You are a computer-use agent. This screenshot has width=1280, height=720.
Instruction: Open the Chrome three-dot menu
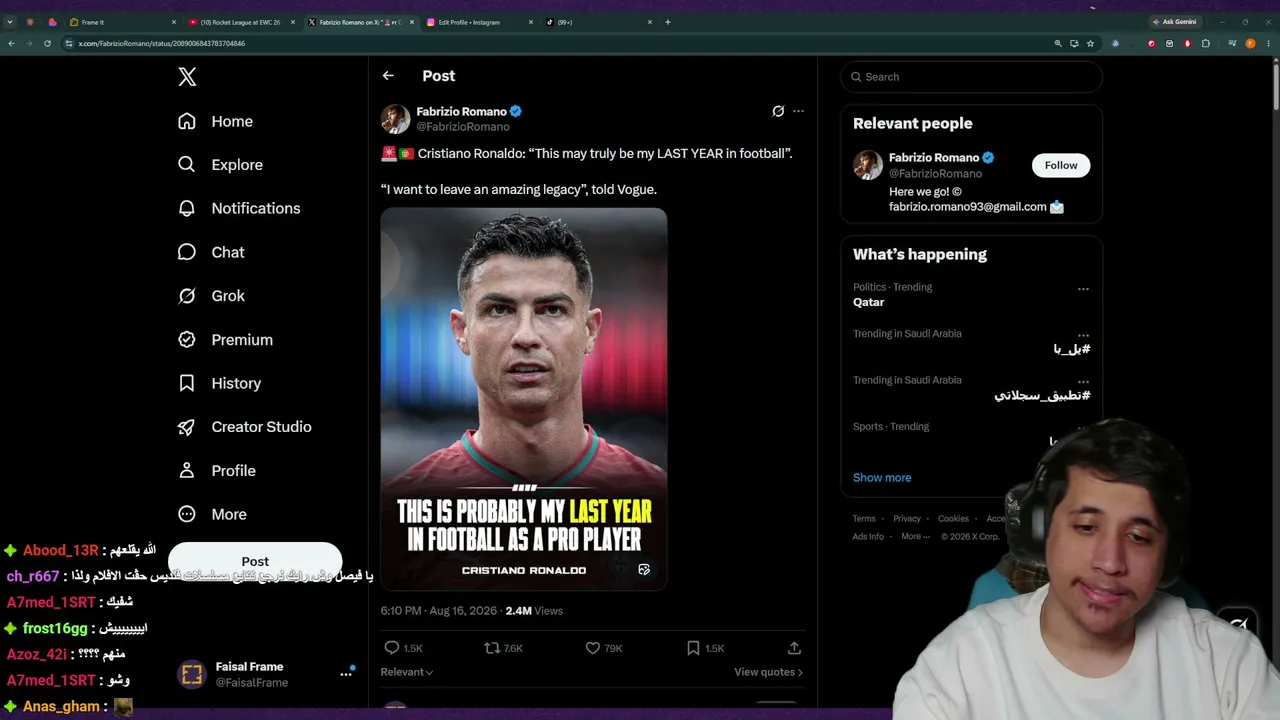pyautogui.click(x=1267, y=44)
